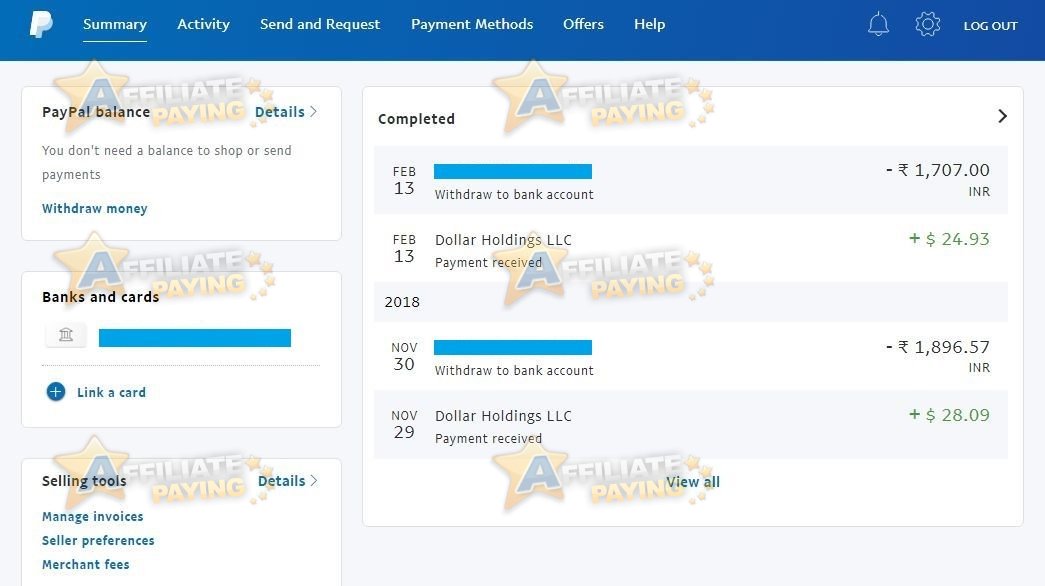Click the 2018 year divider label
Viewport: 1045px width, 586px height.
point(402,302)
